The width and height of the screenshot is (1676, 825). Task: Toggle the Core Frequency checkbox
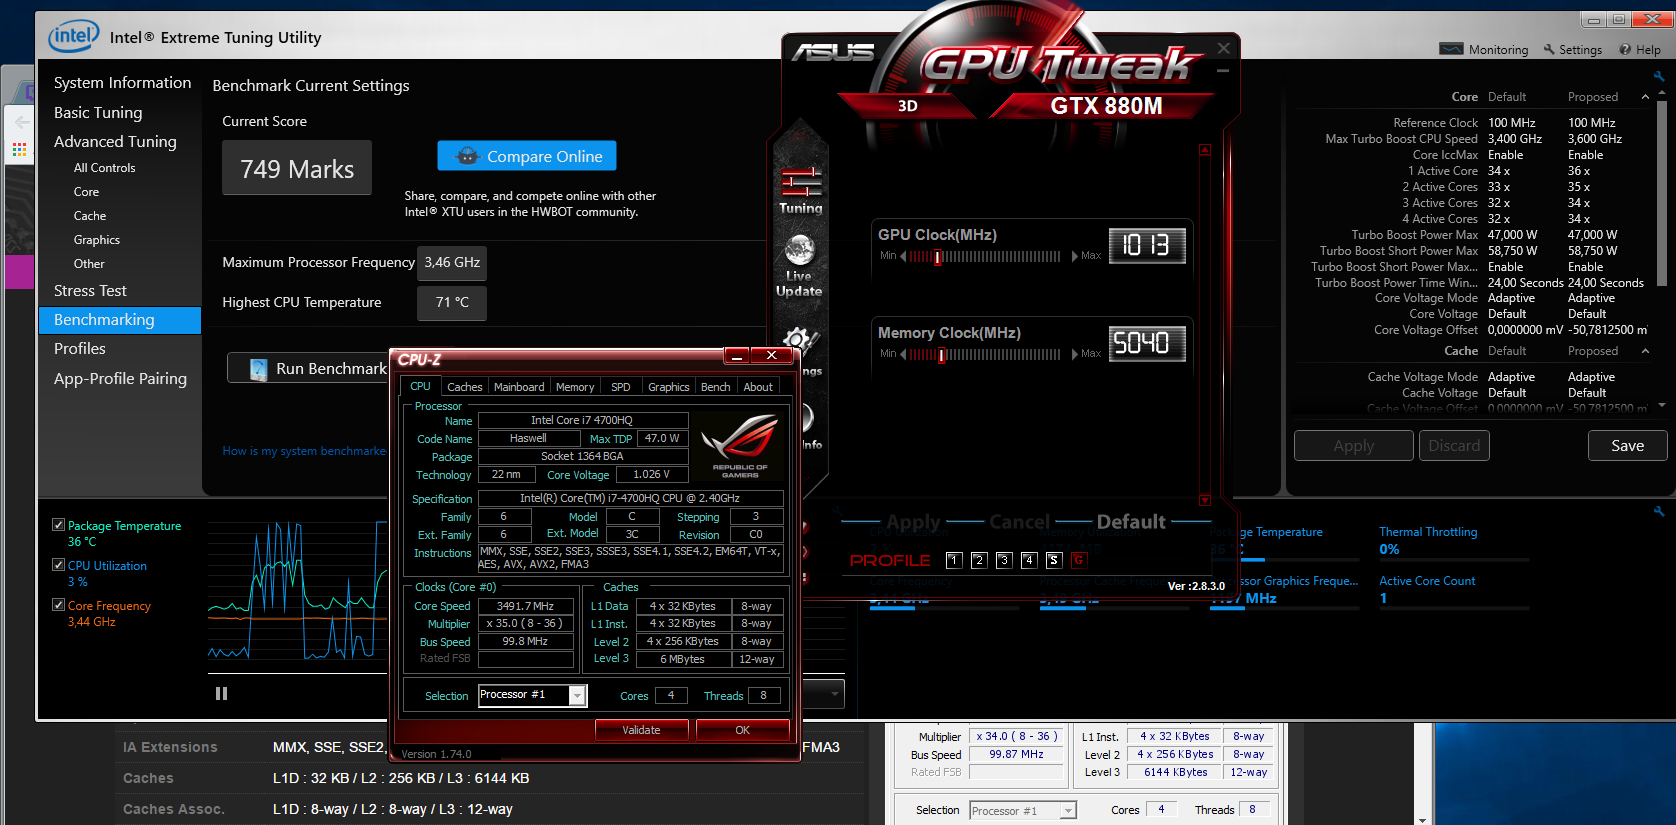tap(58, 605)
